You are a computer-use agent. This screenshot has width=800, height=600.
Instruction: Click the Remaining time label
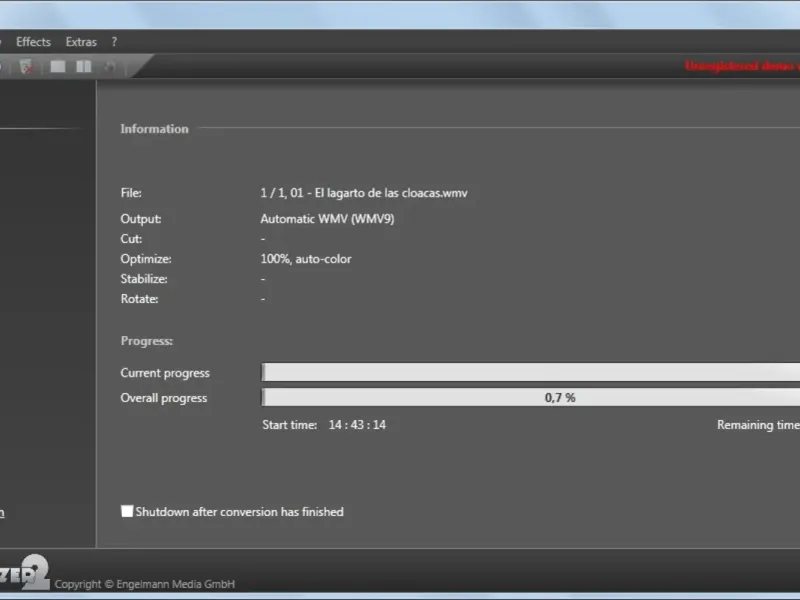tap(758, 425)
